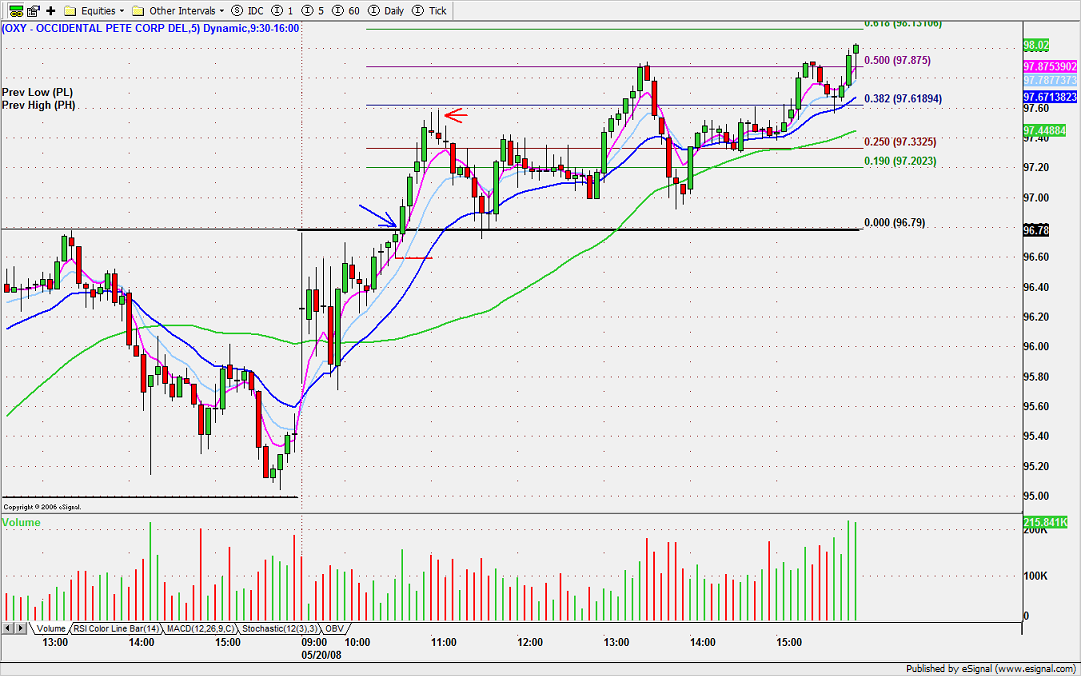Click the 13:00 label at left of time axis
Viewport: 1081px width, 676px height.
tap(55, 642)
